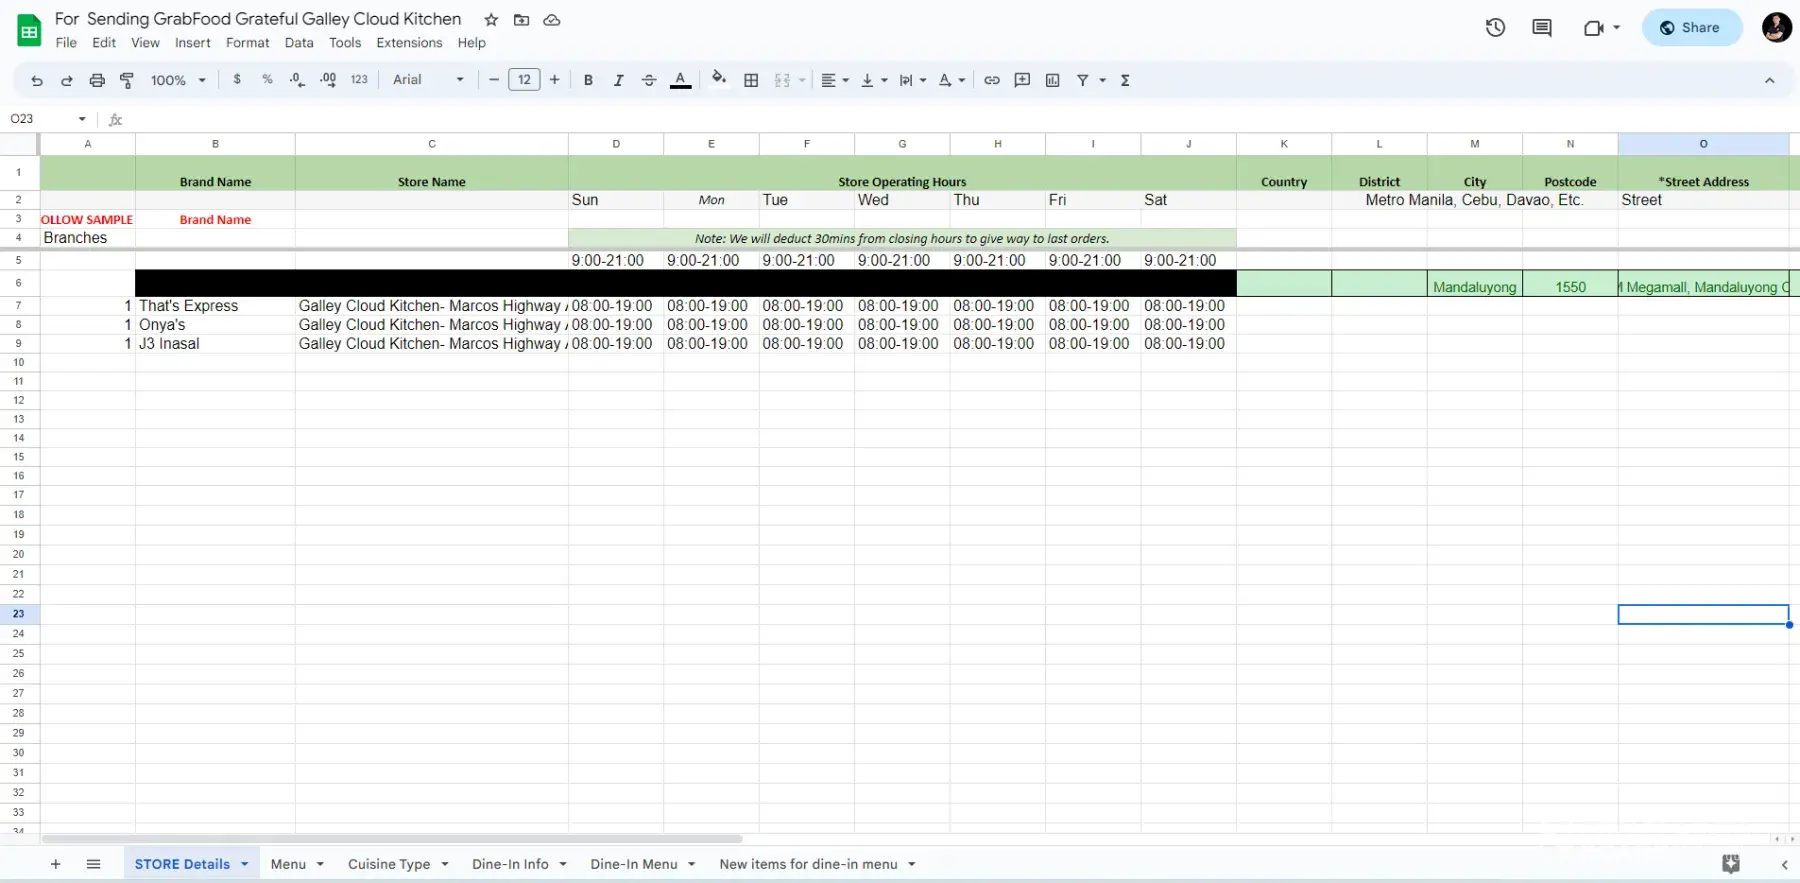Open the comments panel icon
The width and height of the screenshot is (1800, 883).
(x=1542, y=28)
